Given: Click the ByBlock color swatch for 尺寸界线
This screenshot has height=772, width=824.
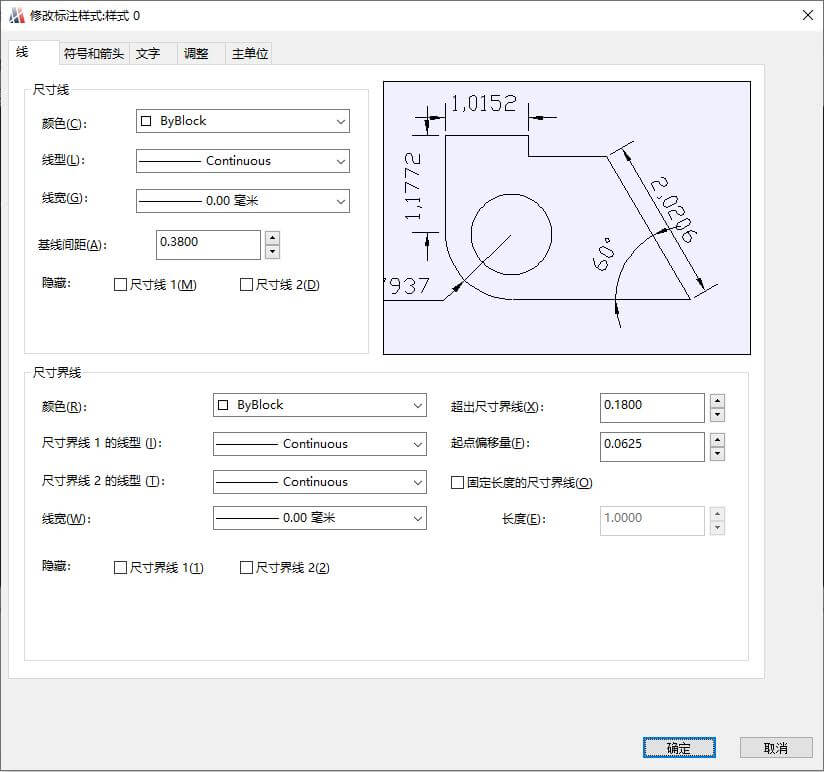Looking at the screenshot, I should tap(223, 405).
